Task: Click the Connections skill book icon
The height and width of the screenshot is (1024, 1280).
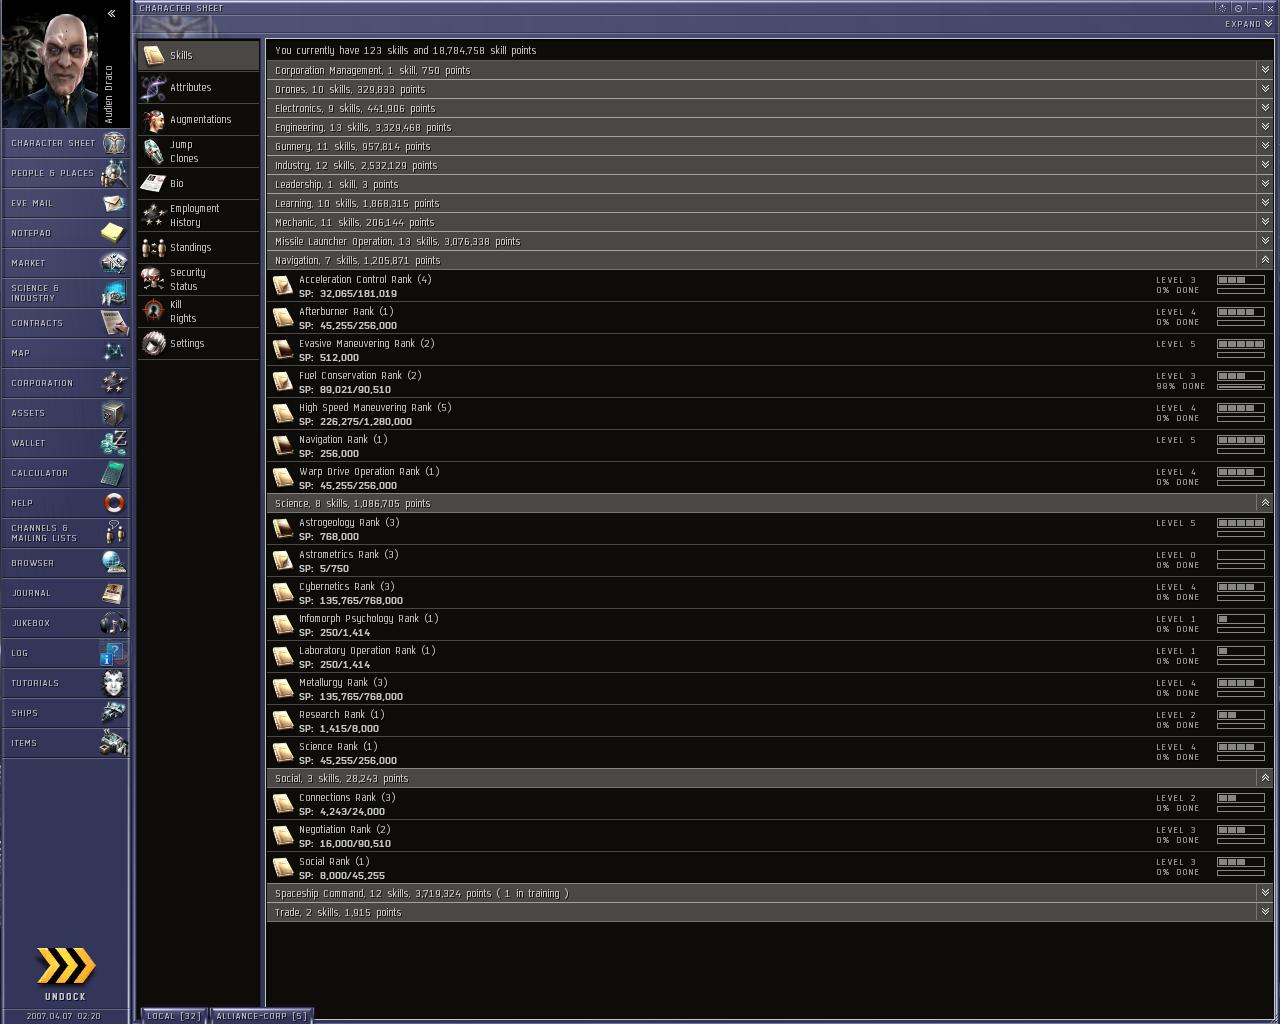Action: click(x=283, y=804)
